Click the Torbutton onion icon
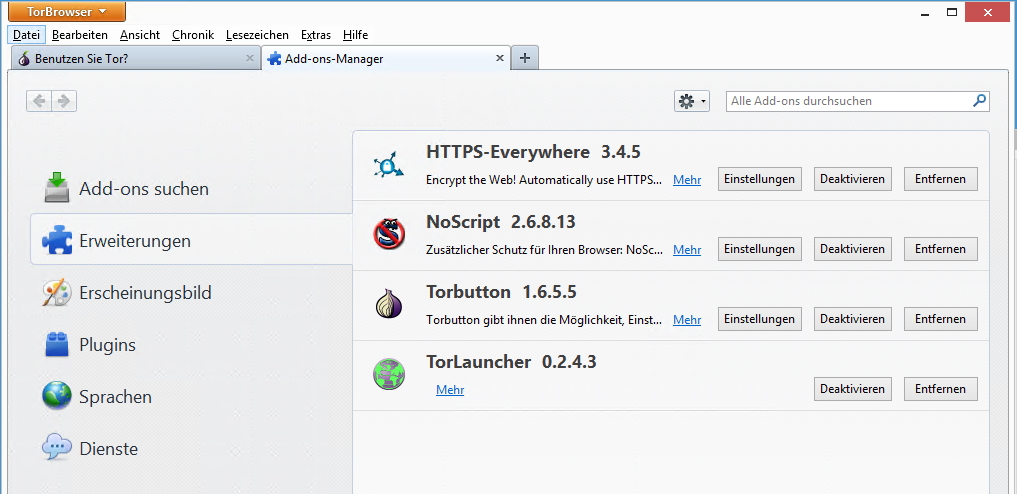The width and height of the screenshot is (1017, 494). pyautogui.click(x=389, y=304)
